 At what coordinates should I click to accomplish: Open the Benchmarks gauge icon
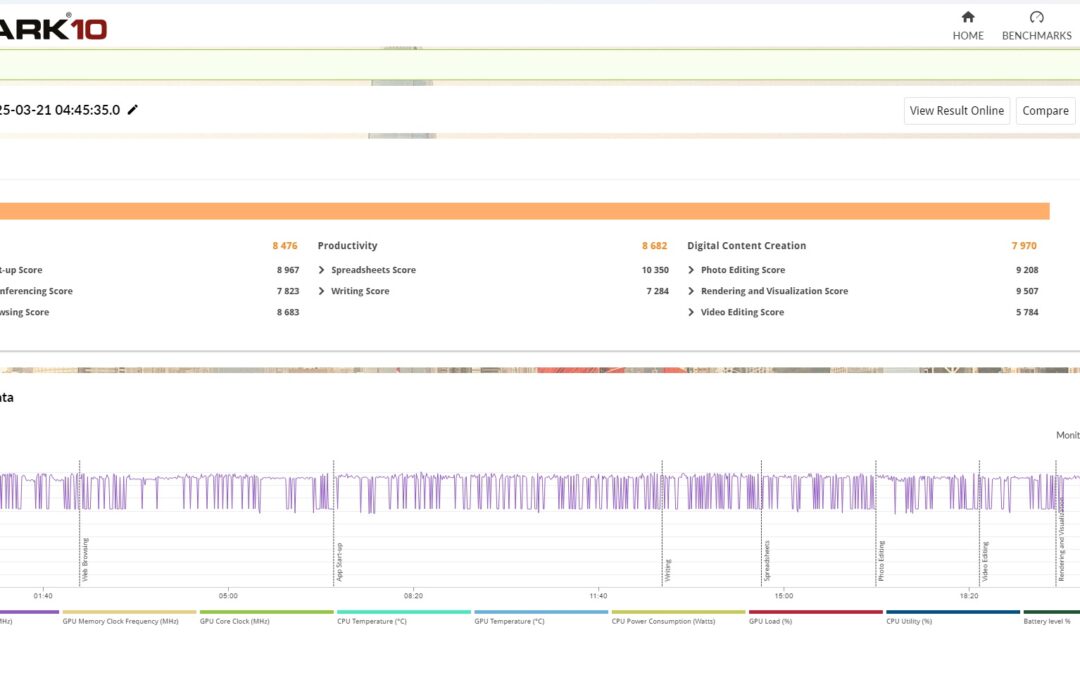coord(1036,18)
